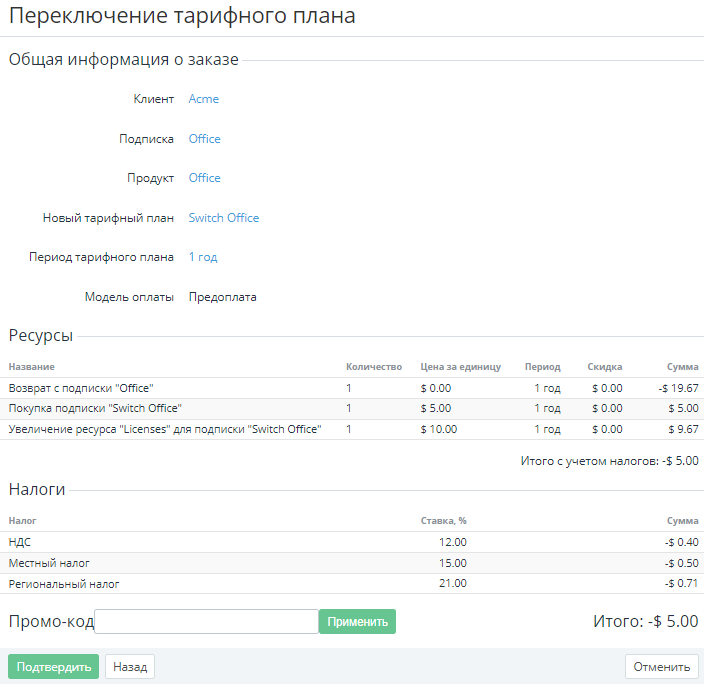
Task: Click the Цена за единицу column header
Action: tap(460, 367)
